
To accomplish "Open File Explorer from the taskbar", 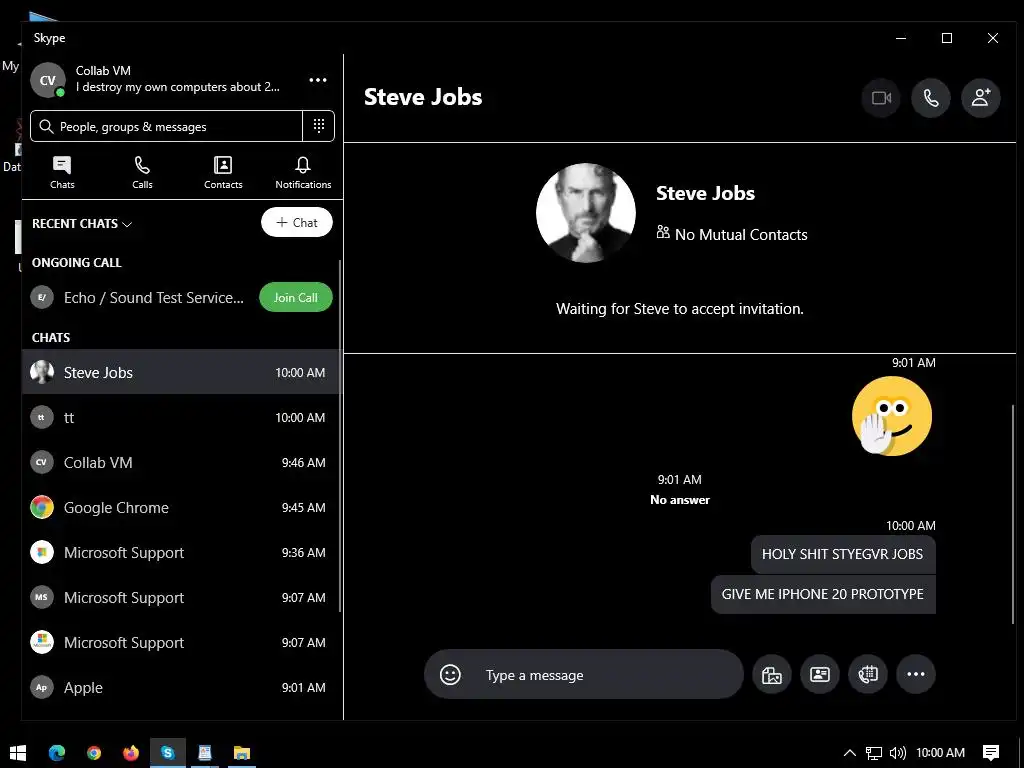I will 242,753.
